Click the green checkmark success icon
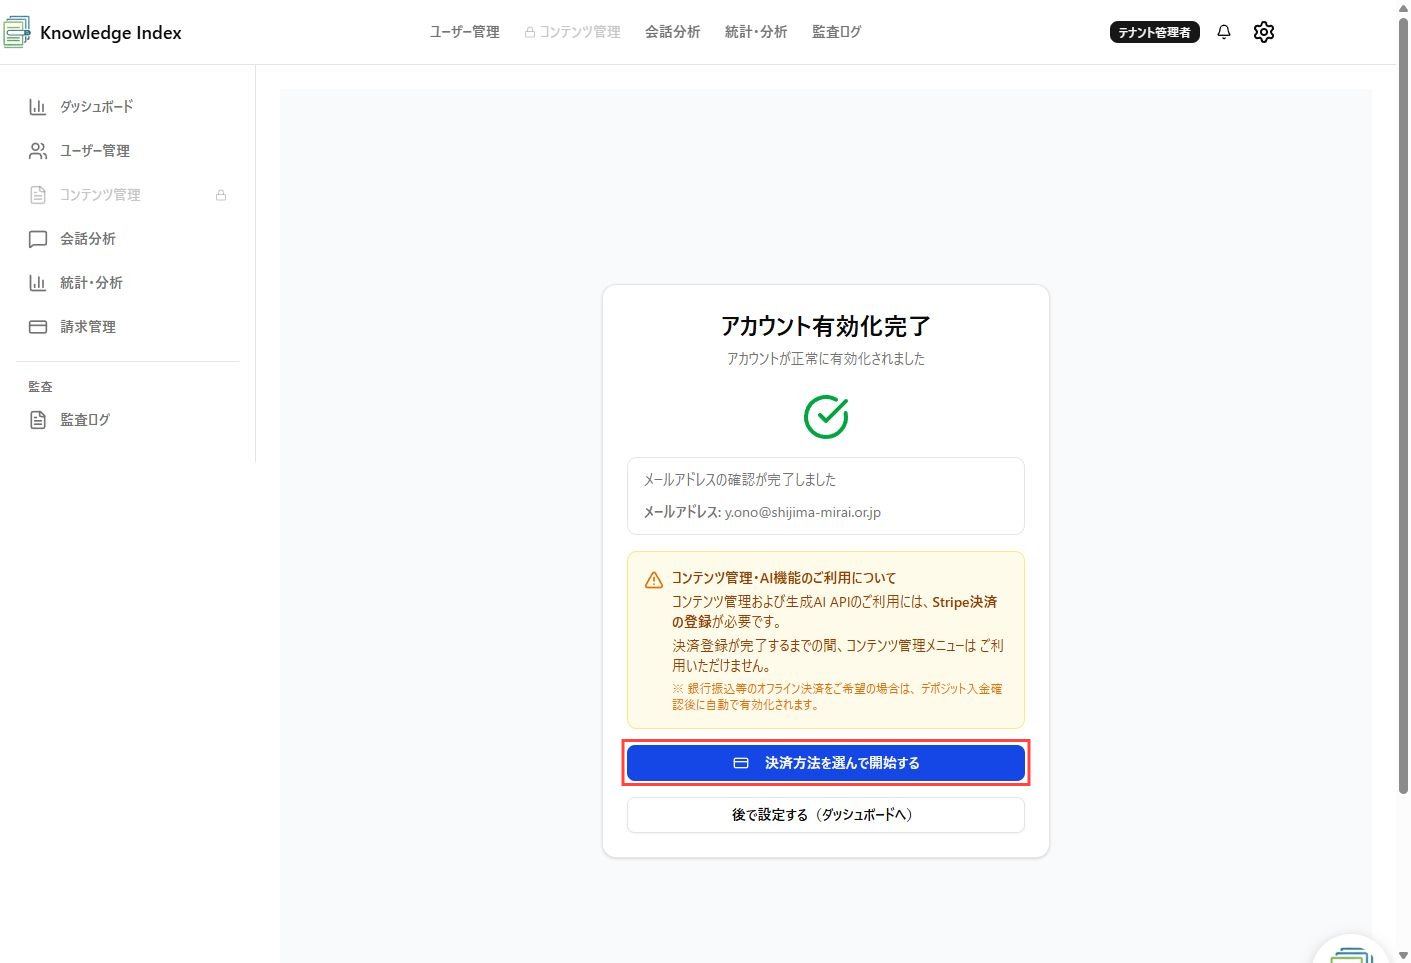The width and height of the screenshot is (1411, 963). point(826,417)
